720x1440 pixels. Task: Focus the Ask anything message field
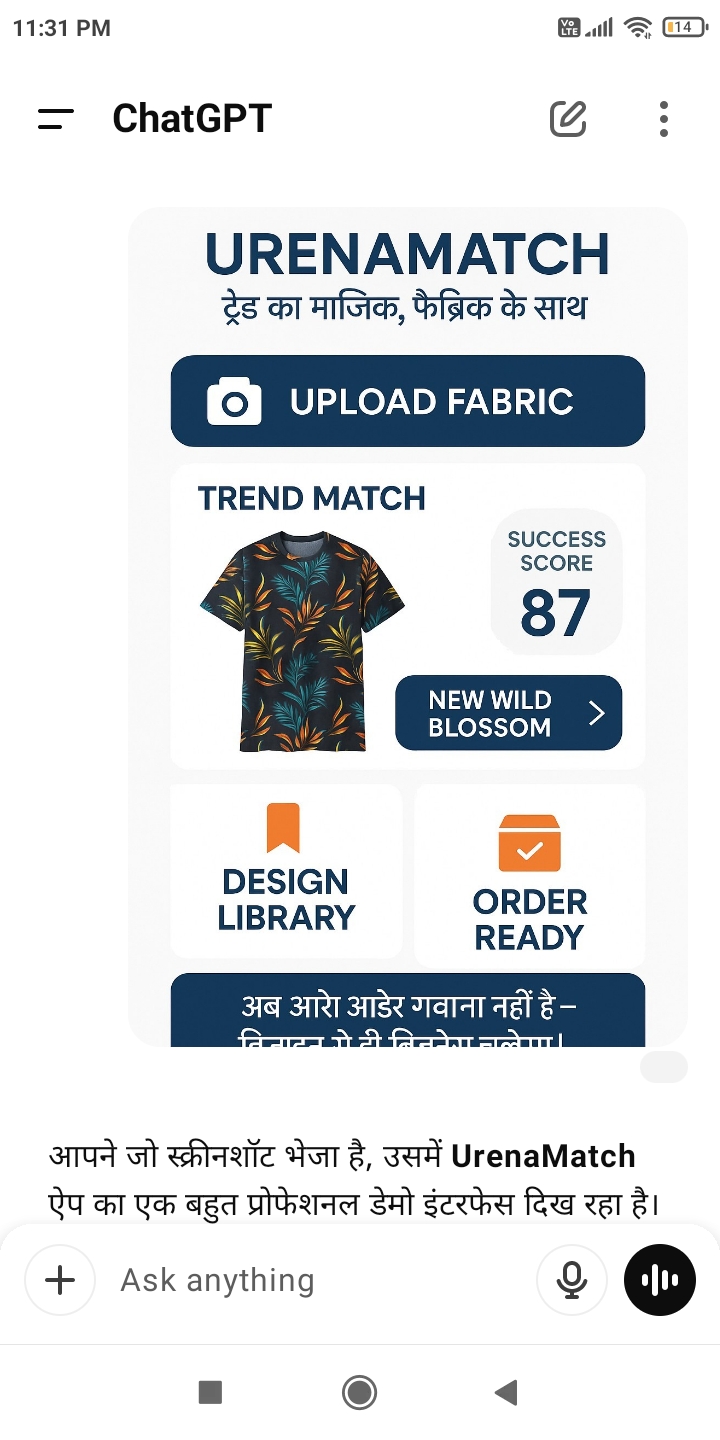(320, 1280)
